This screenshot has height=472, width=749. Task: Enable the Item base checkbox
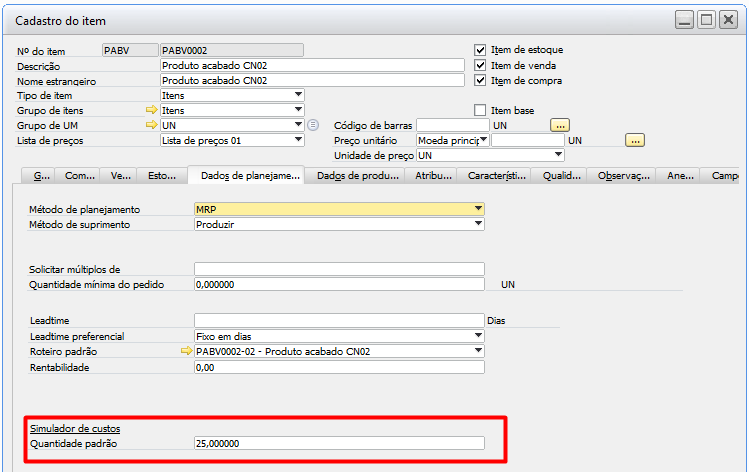pyautogui.click(x=480, y=110)
